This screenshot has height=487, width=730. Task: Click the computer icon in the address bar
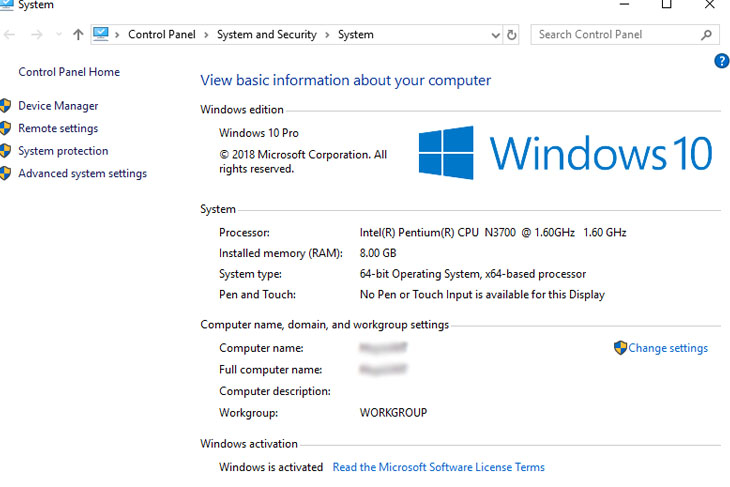pos(101,34)
